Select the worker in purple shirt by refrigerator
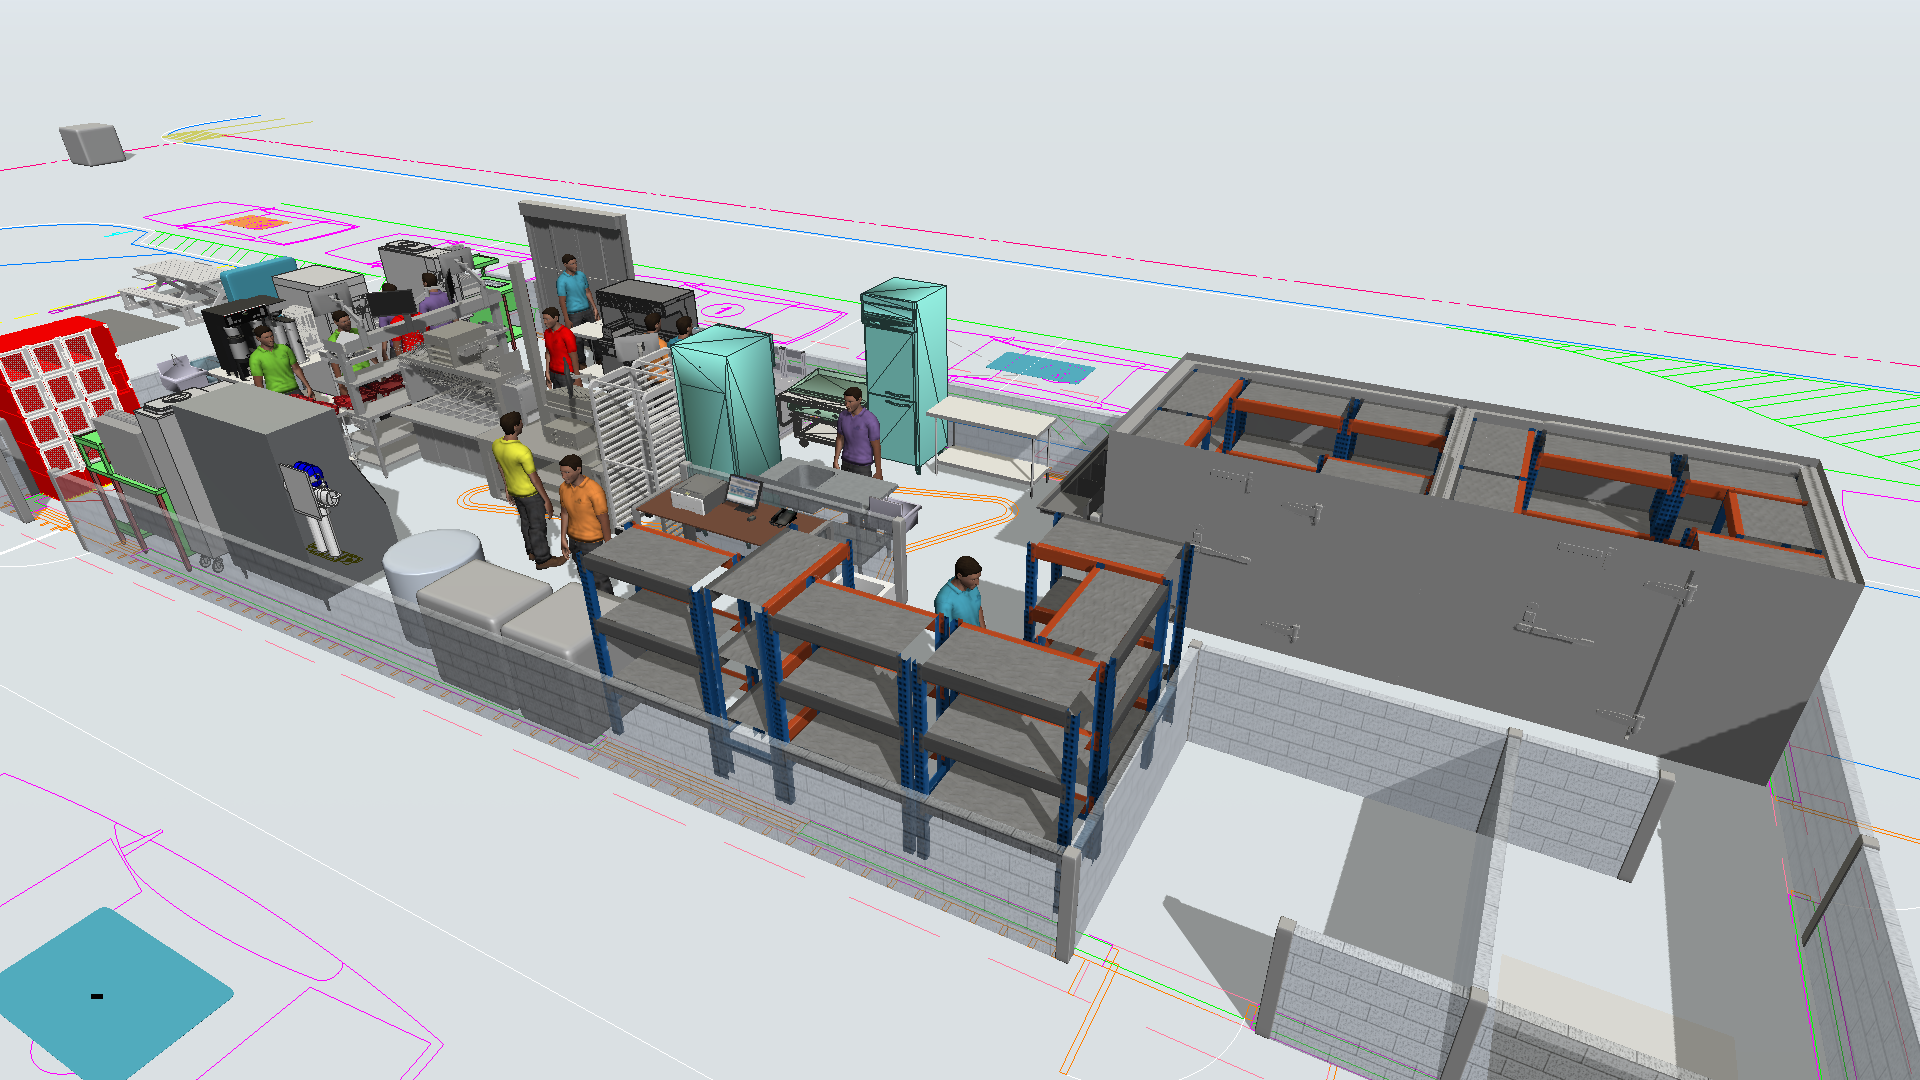The width and height of the screenshot is (1920, 1080). [x=857, y=432]
